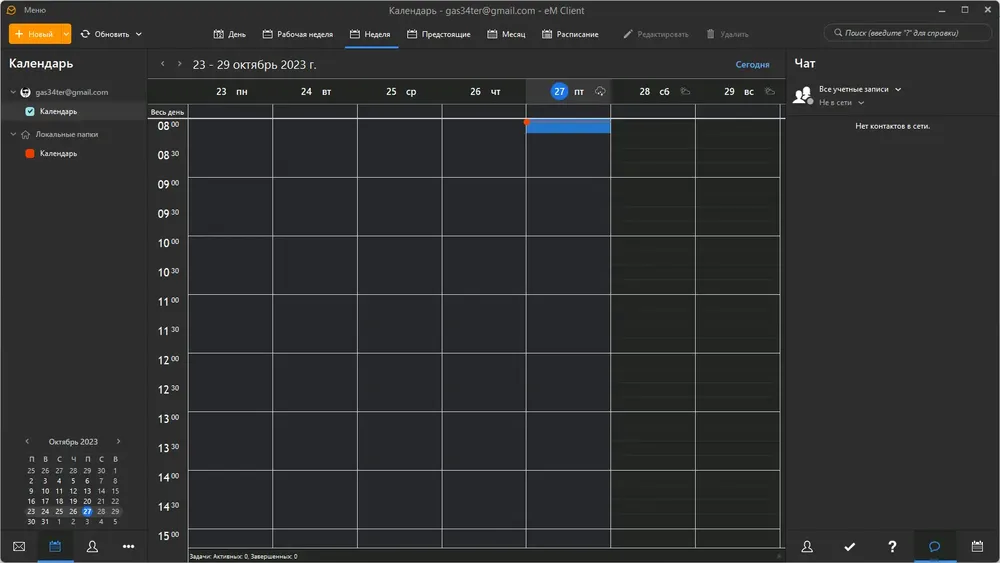Click the eM Client logo icon

[x=11, y=10]
